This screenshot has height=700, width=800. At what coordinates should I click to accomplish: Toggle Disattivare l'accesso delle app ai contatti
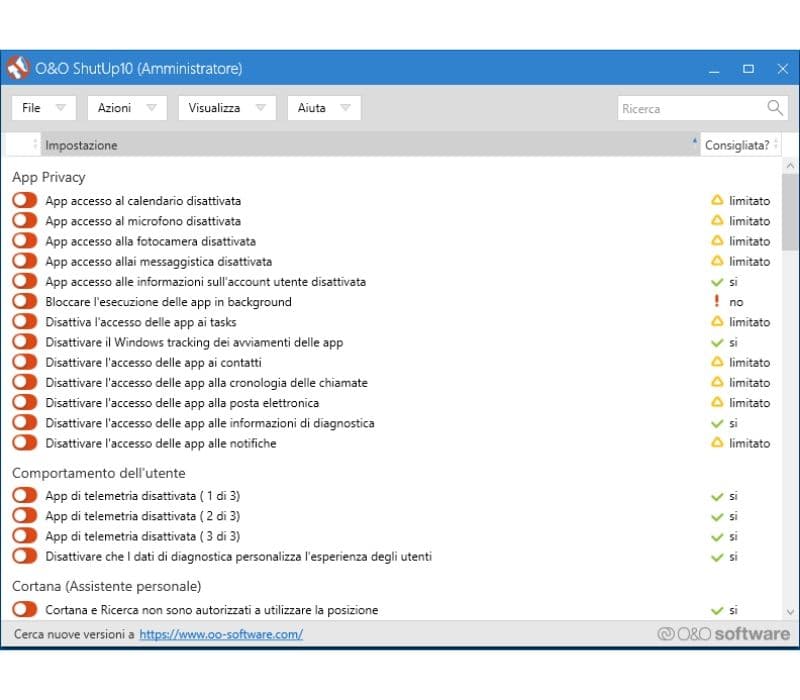[x=25, y=362]
